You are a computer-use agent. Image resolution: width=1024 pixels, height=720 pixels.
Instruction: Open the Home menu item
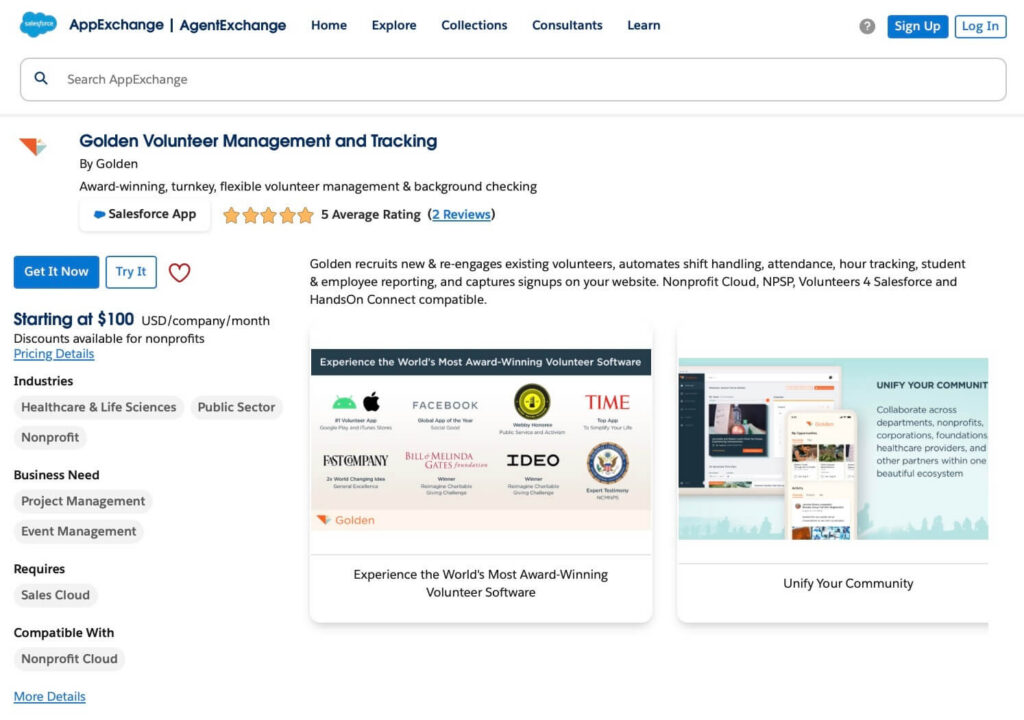[x=328, y=25]
